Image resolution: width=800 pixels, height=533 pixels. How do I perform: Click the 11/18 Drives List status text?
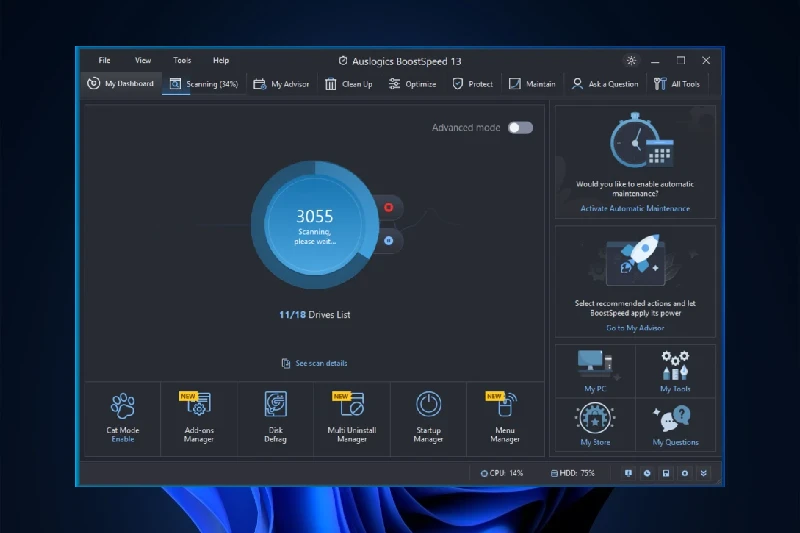[x=314, y=315]
